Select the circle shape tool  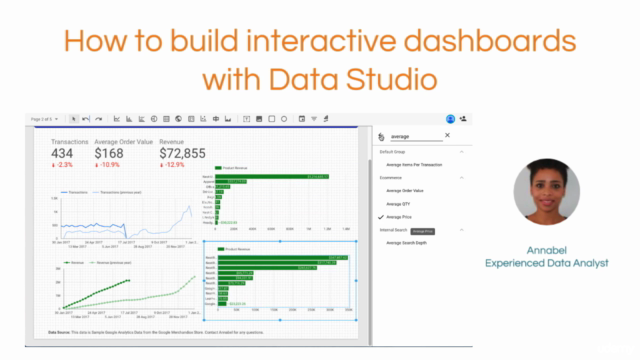[284, 119]
